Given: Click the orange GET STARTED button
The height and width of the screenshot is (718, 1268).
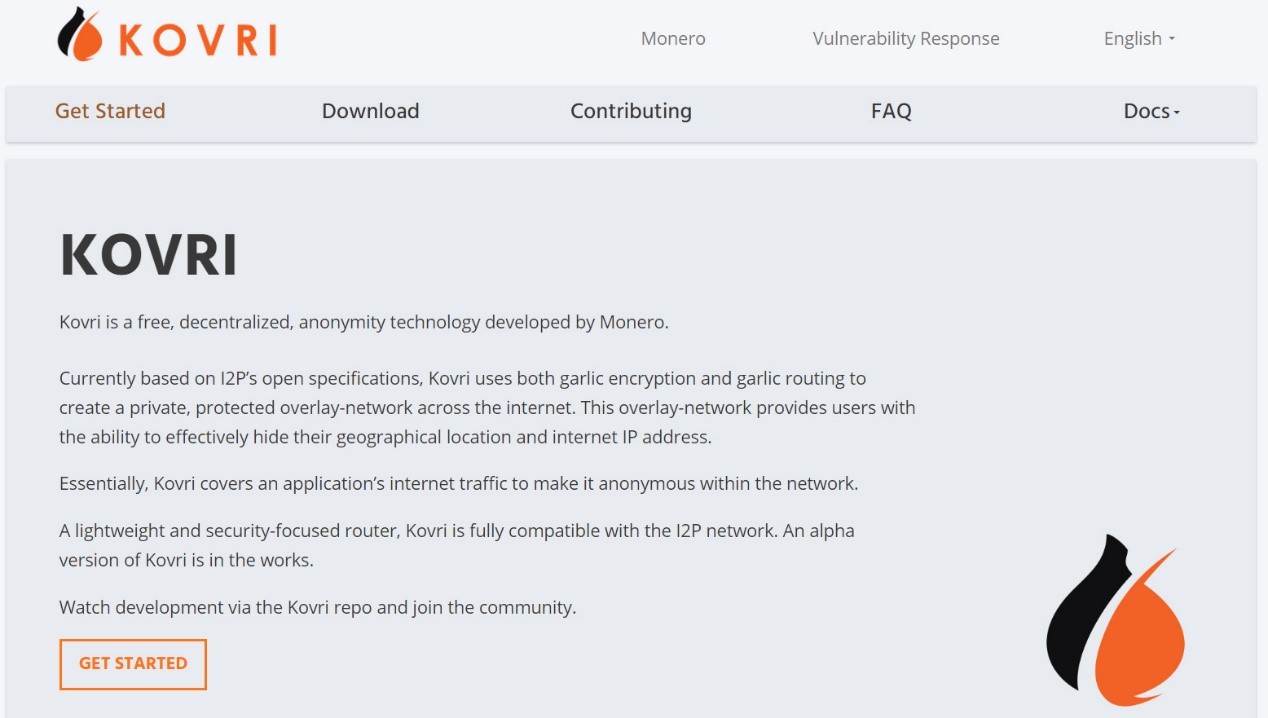Looking at the screenshot, I should (x=133, y=664).
